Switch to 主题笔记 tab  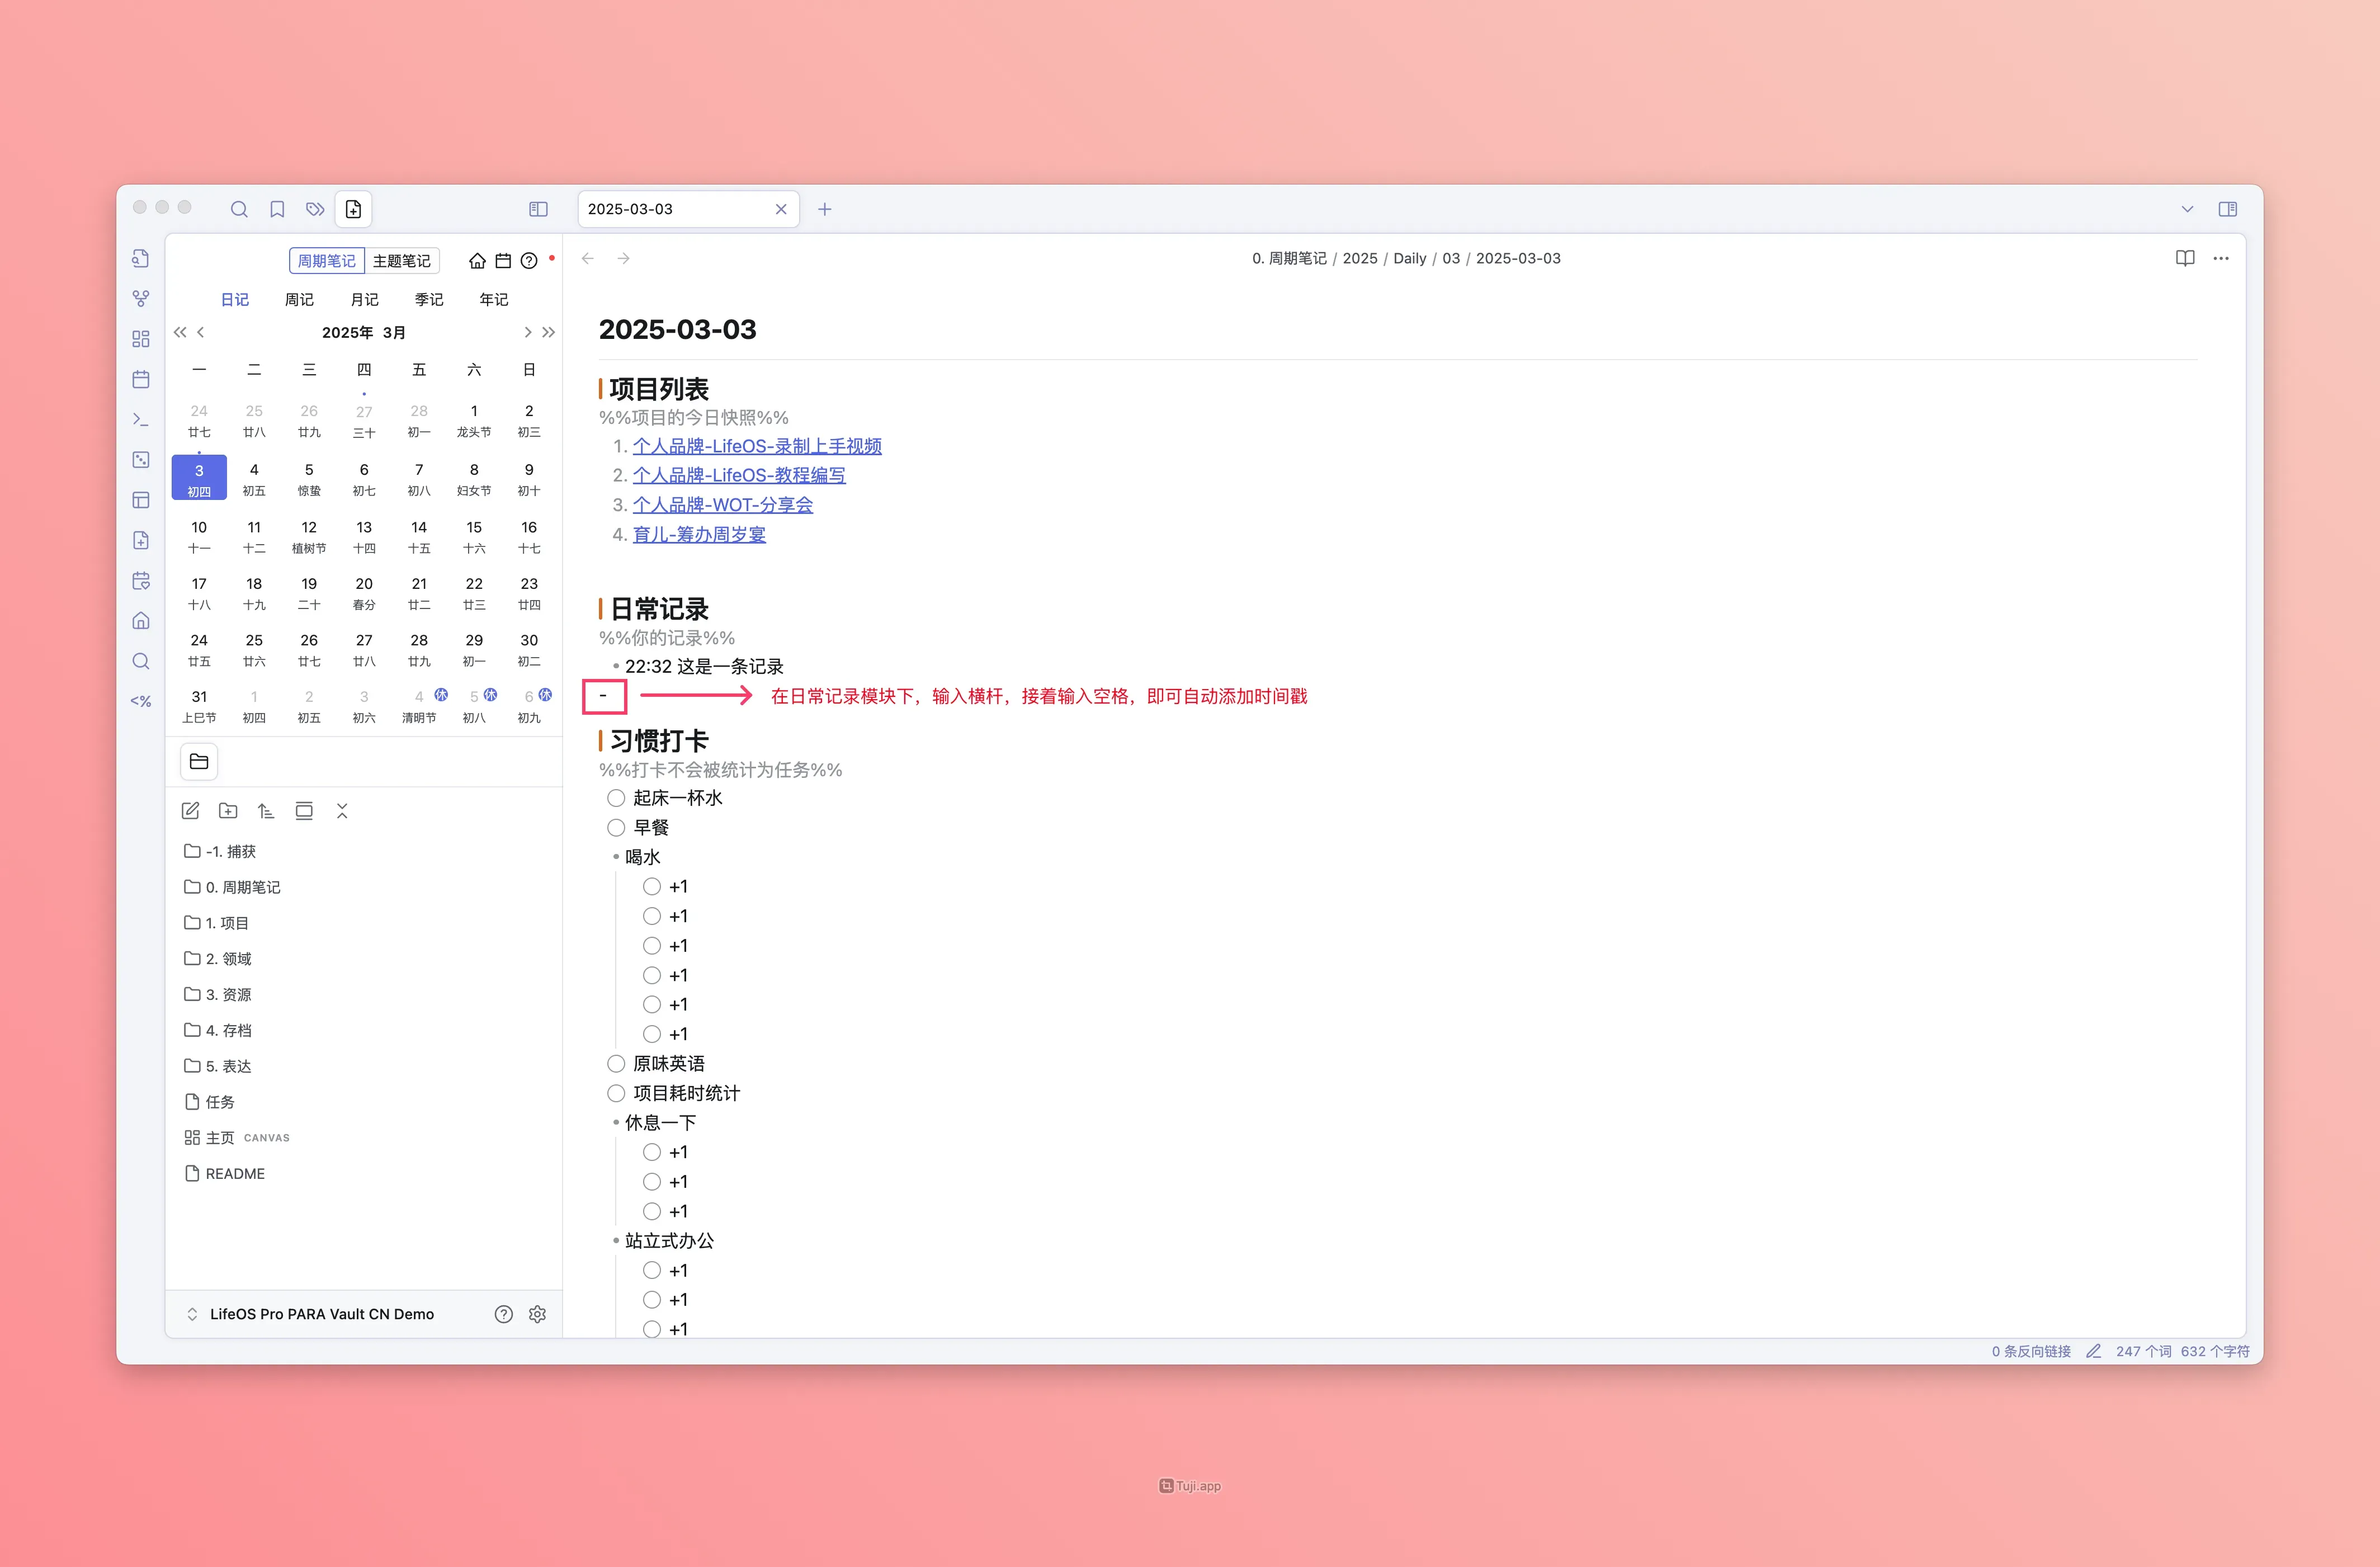coord(401,261)
